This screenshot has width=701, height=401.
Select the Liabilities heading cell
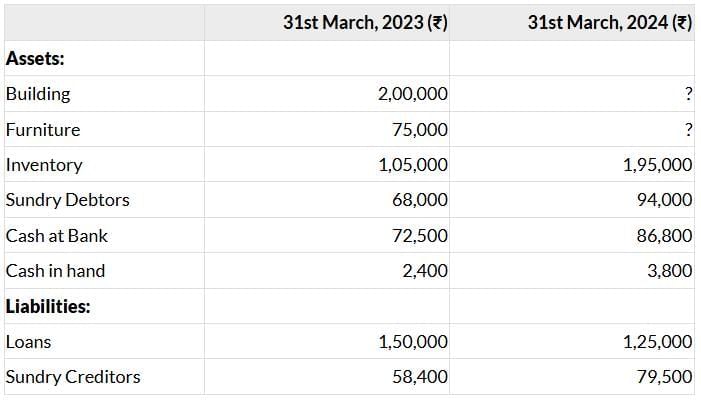(48, 306)
